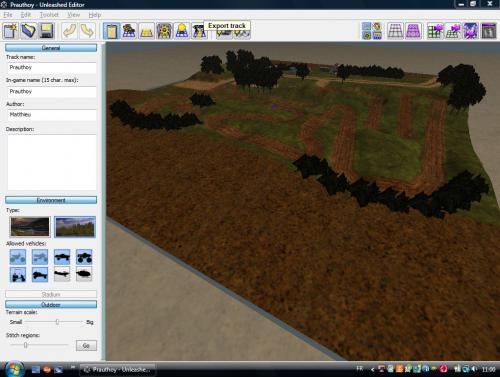This screenshot has height=377, width=500.
Task: Expand the Stadium section header
Action: point(51,294)
